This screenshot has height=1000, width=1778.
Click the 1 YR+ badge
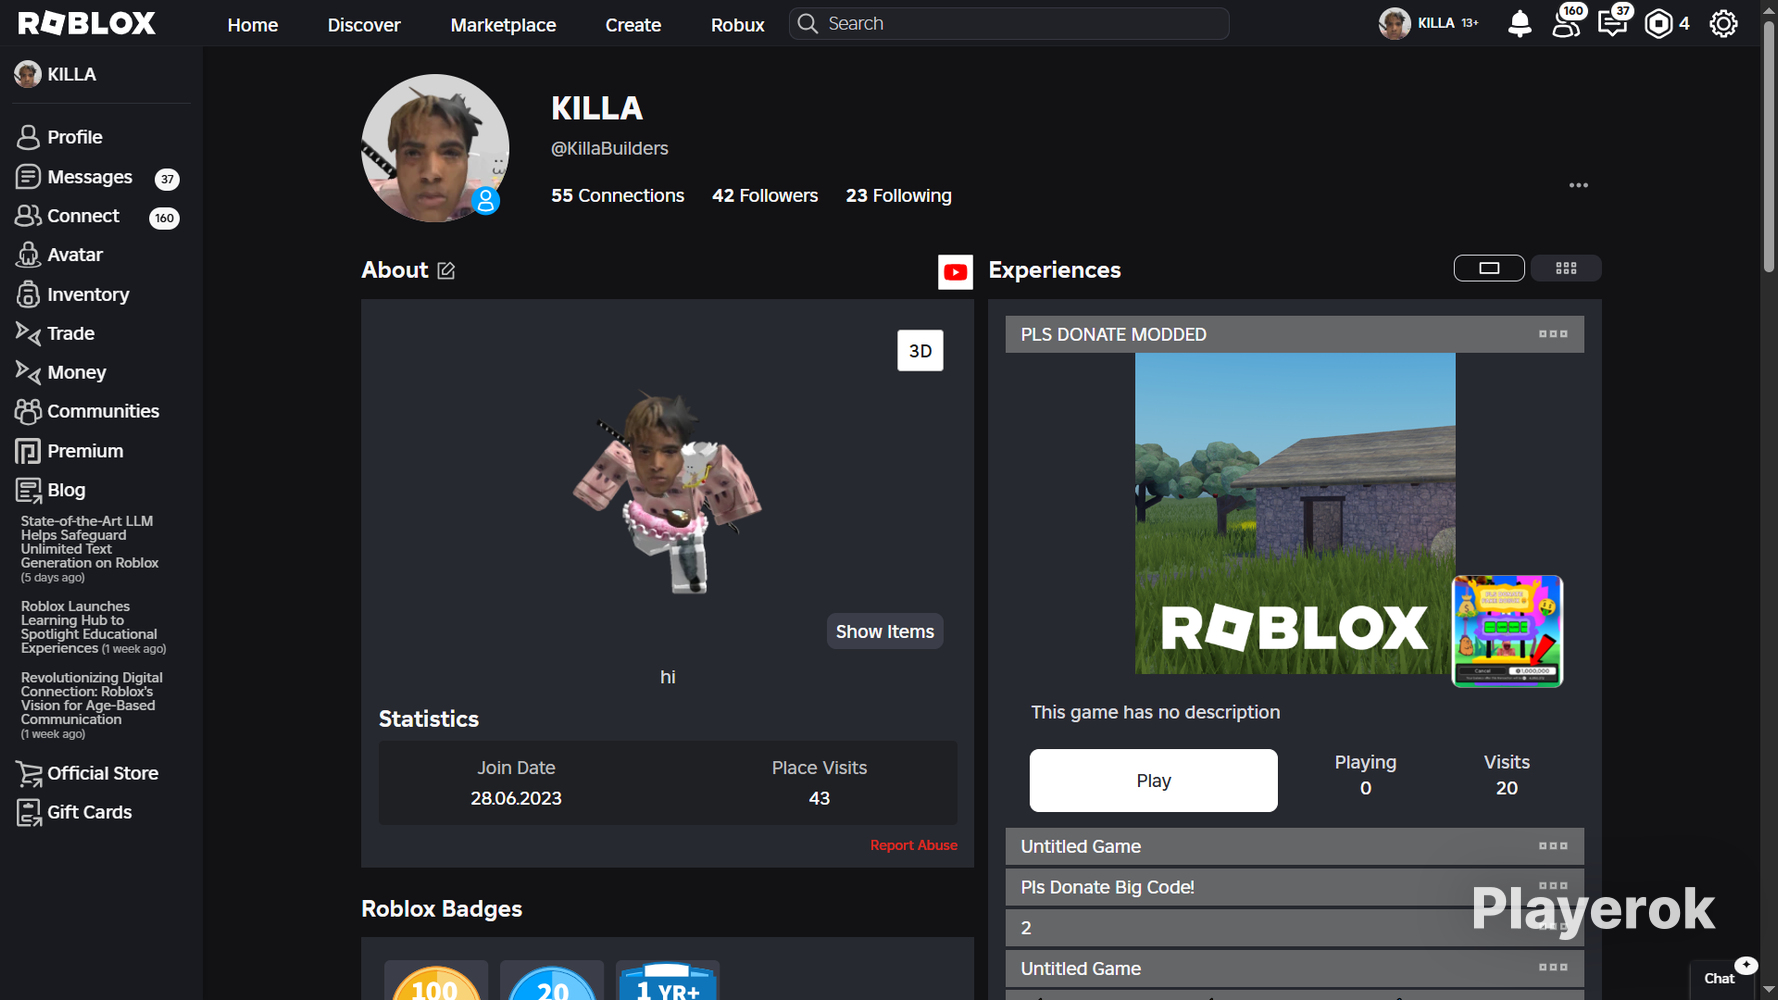pos(668,981)
